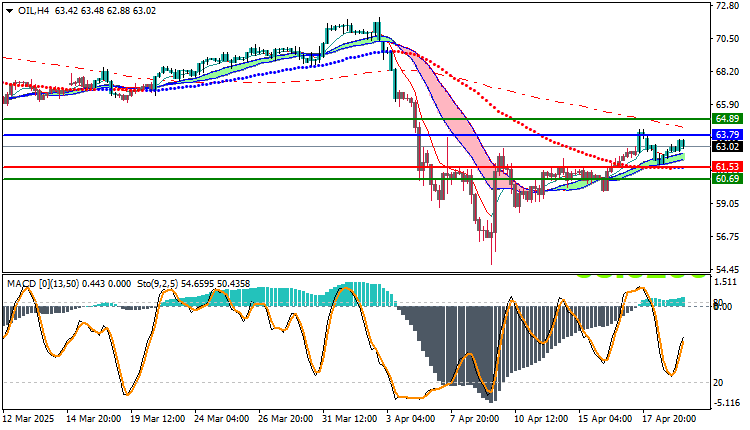Click the 70.50 price scale value

coord(727,39)
